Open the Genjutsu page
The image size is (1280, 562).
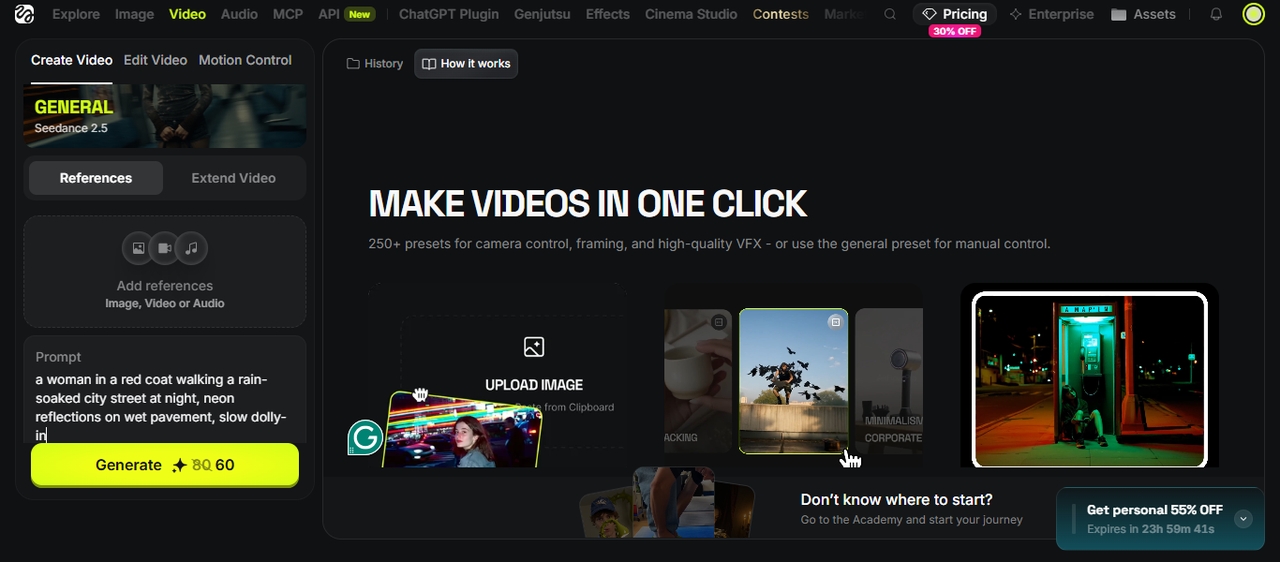click(x=543, y=14)
